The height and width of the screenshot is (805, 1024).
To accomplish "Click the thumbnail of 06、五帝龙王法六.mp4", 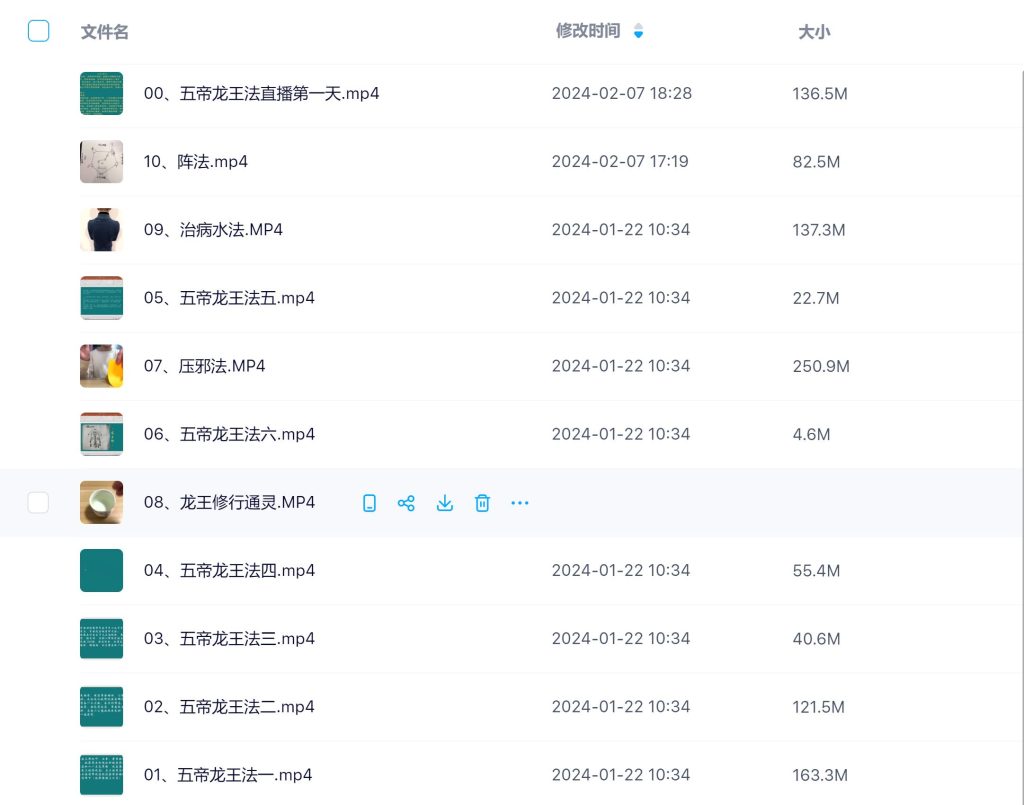I will (x=101, y=434).
